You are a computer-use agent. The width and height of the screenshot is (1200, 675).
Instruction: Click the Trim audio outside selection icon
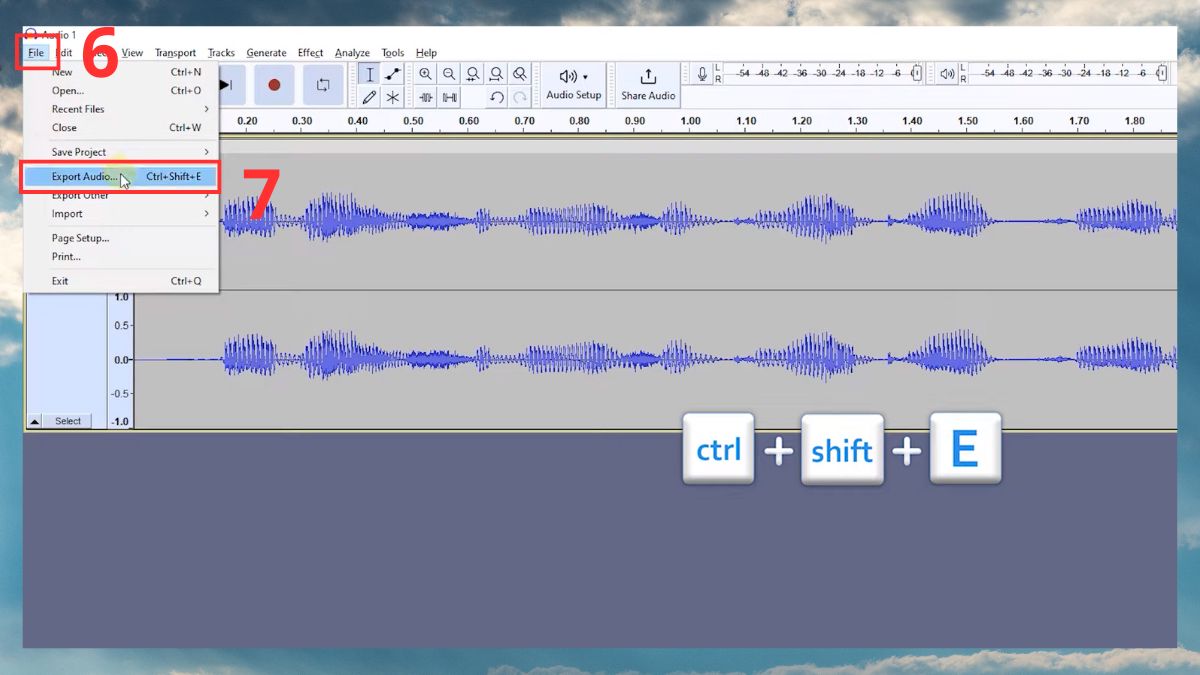(426, 97)
